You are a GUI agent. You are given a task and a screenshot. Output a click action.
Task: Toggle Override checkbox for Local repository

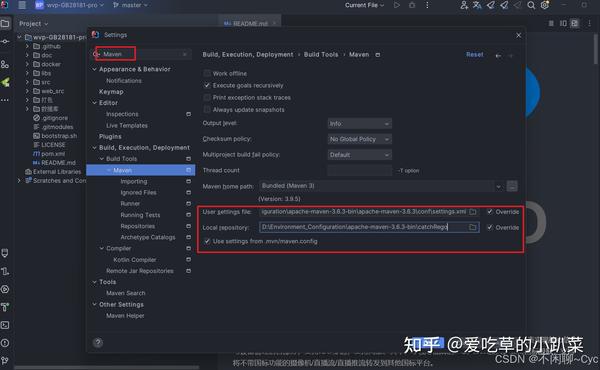pos(490,227)
